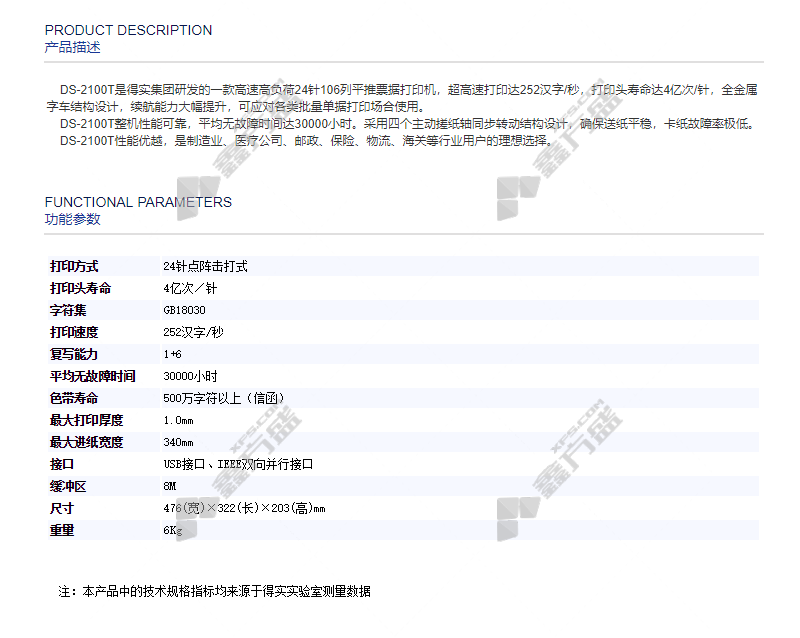
Task: Click "30000小时" in the 平均无故障时间 row
Action: tap(190, 376)
